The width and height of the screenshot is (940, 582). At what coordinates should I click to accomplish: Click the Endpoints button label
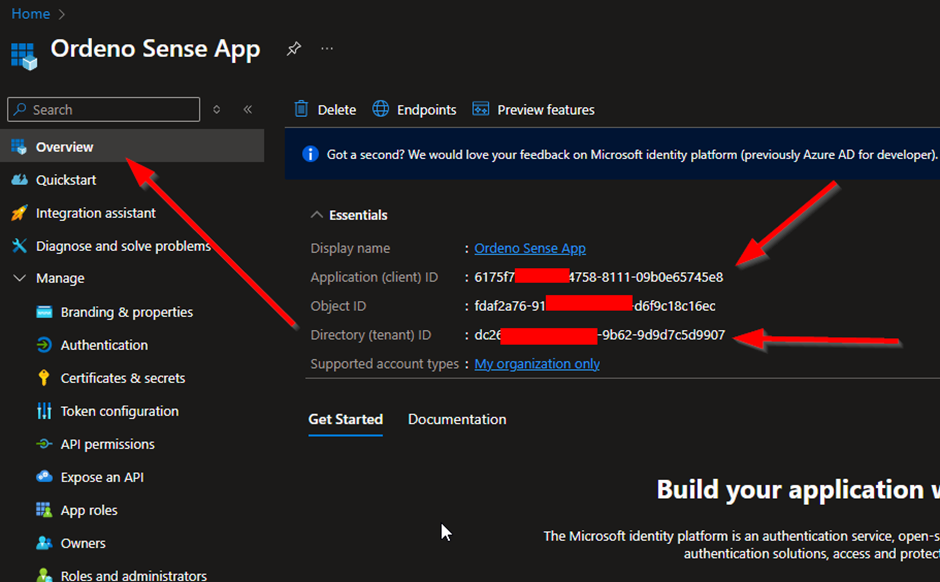click(x=426, y=110)
